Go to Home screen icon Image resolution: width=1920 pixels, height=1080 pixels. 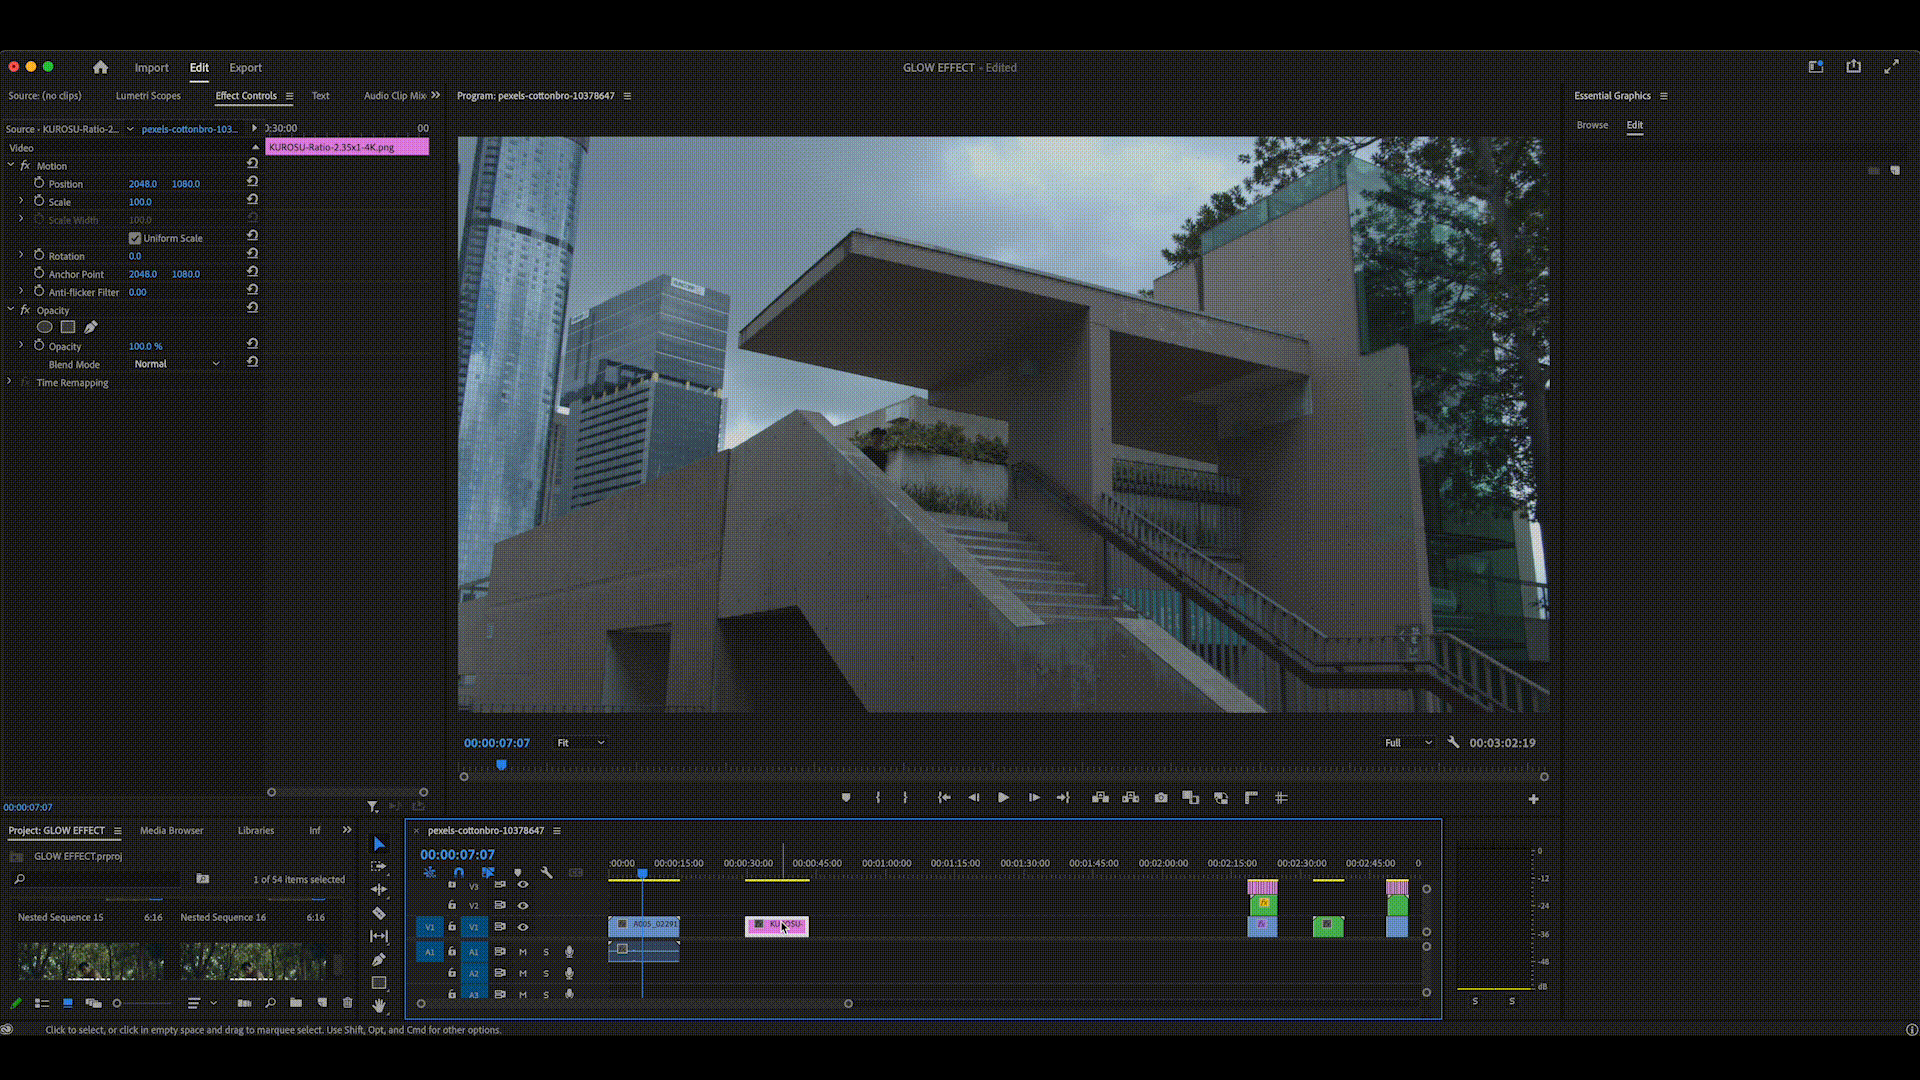tap(100, 67)
